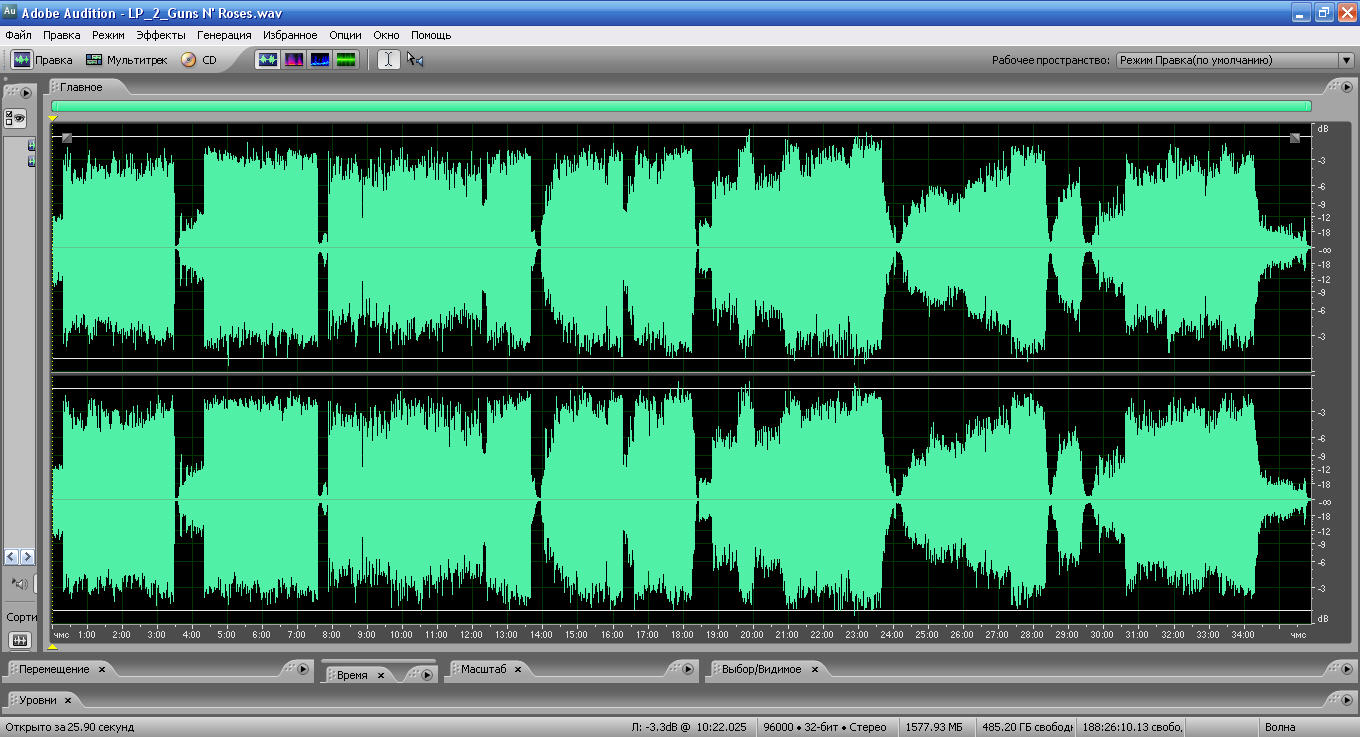The width and height of the screenshot is (1360, 737).
Task: Select the spectral phase display icon
Action: [x=346, y=60]
